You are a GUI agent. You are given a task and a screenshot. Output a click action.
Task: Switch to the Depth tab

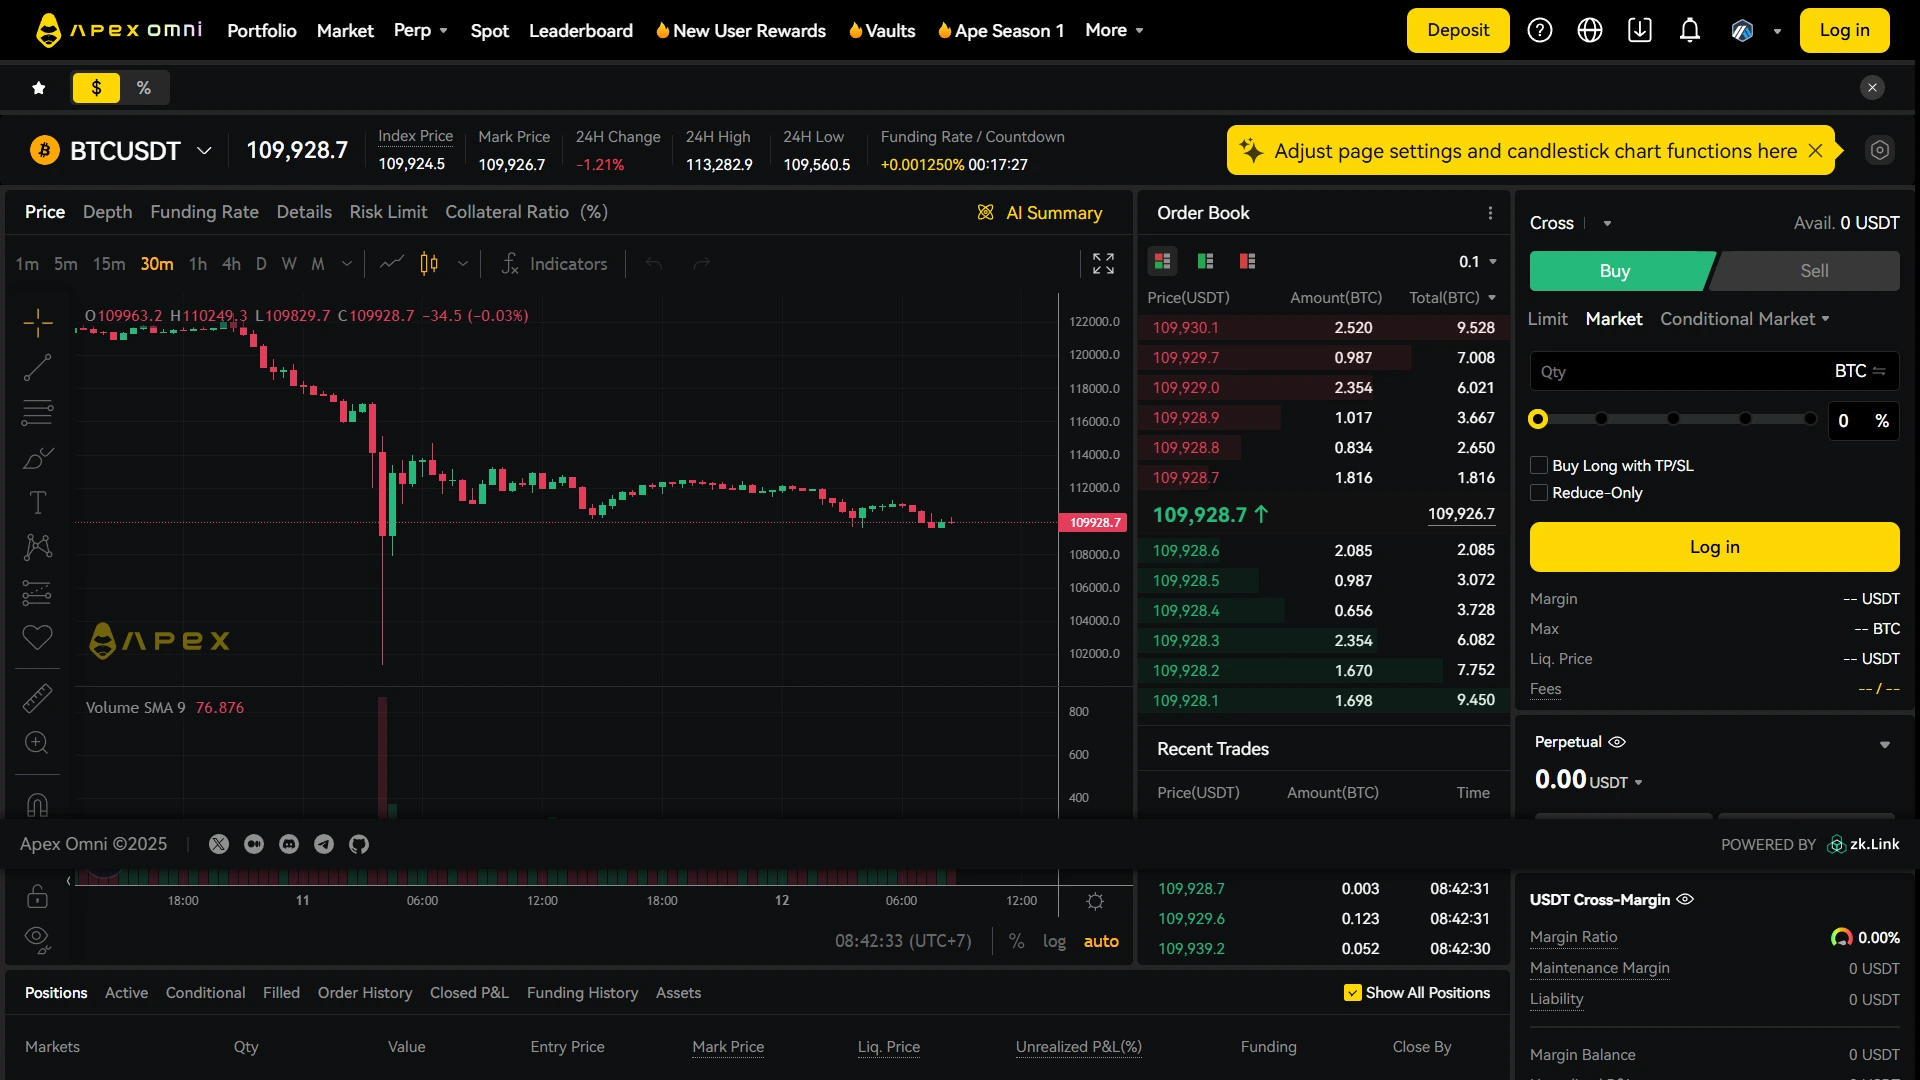point(106,212)
